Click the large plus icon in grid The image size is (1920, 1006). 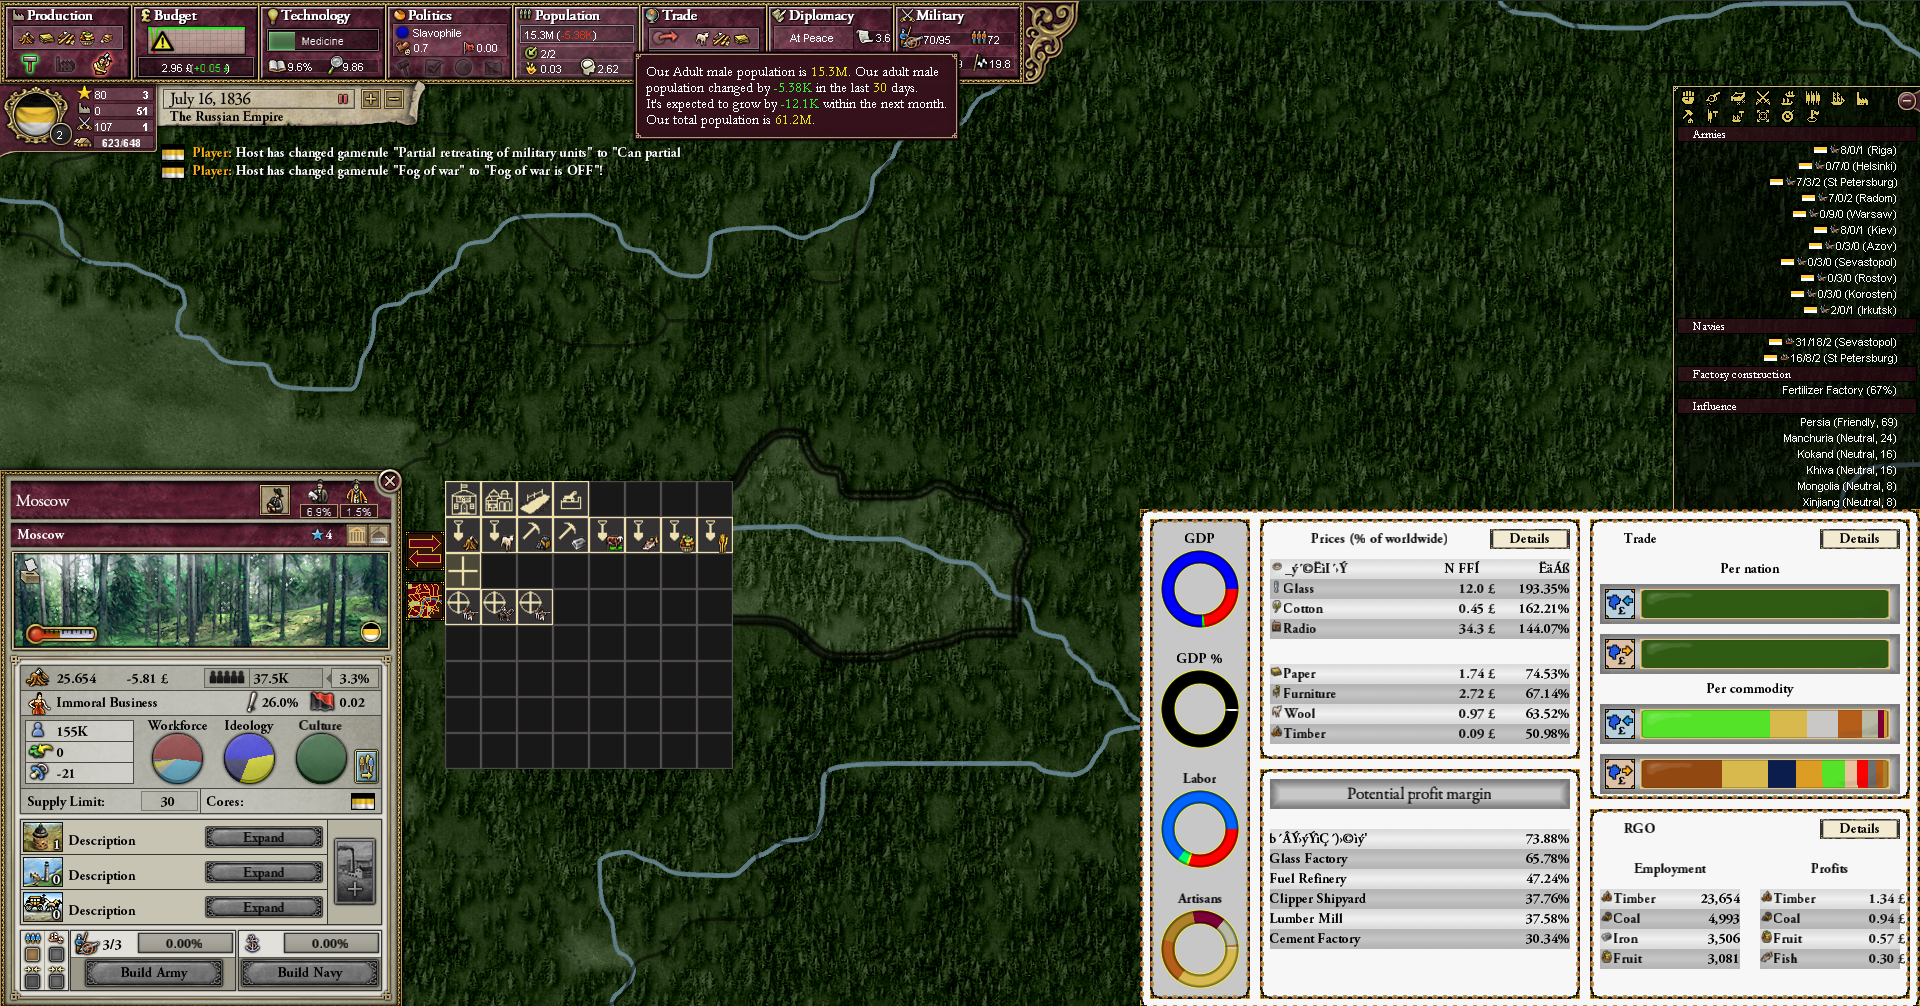tap(463, 571)
